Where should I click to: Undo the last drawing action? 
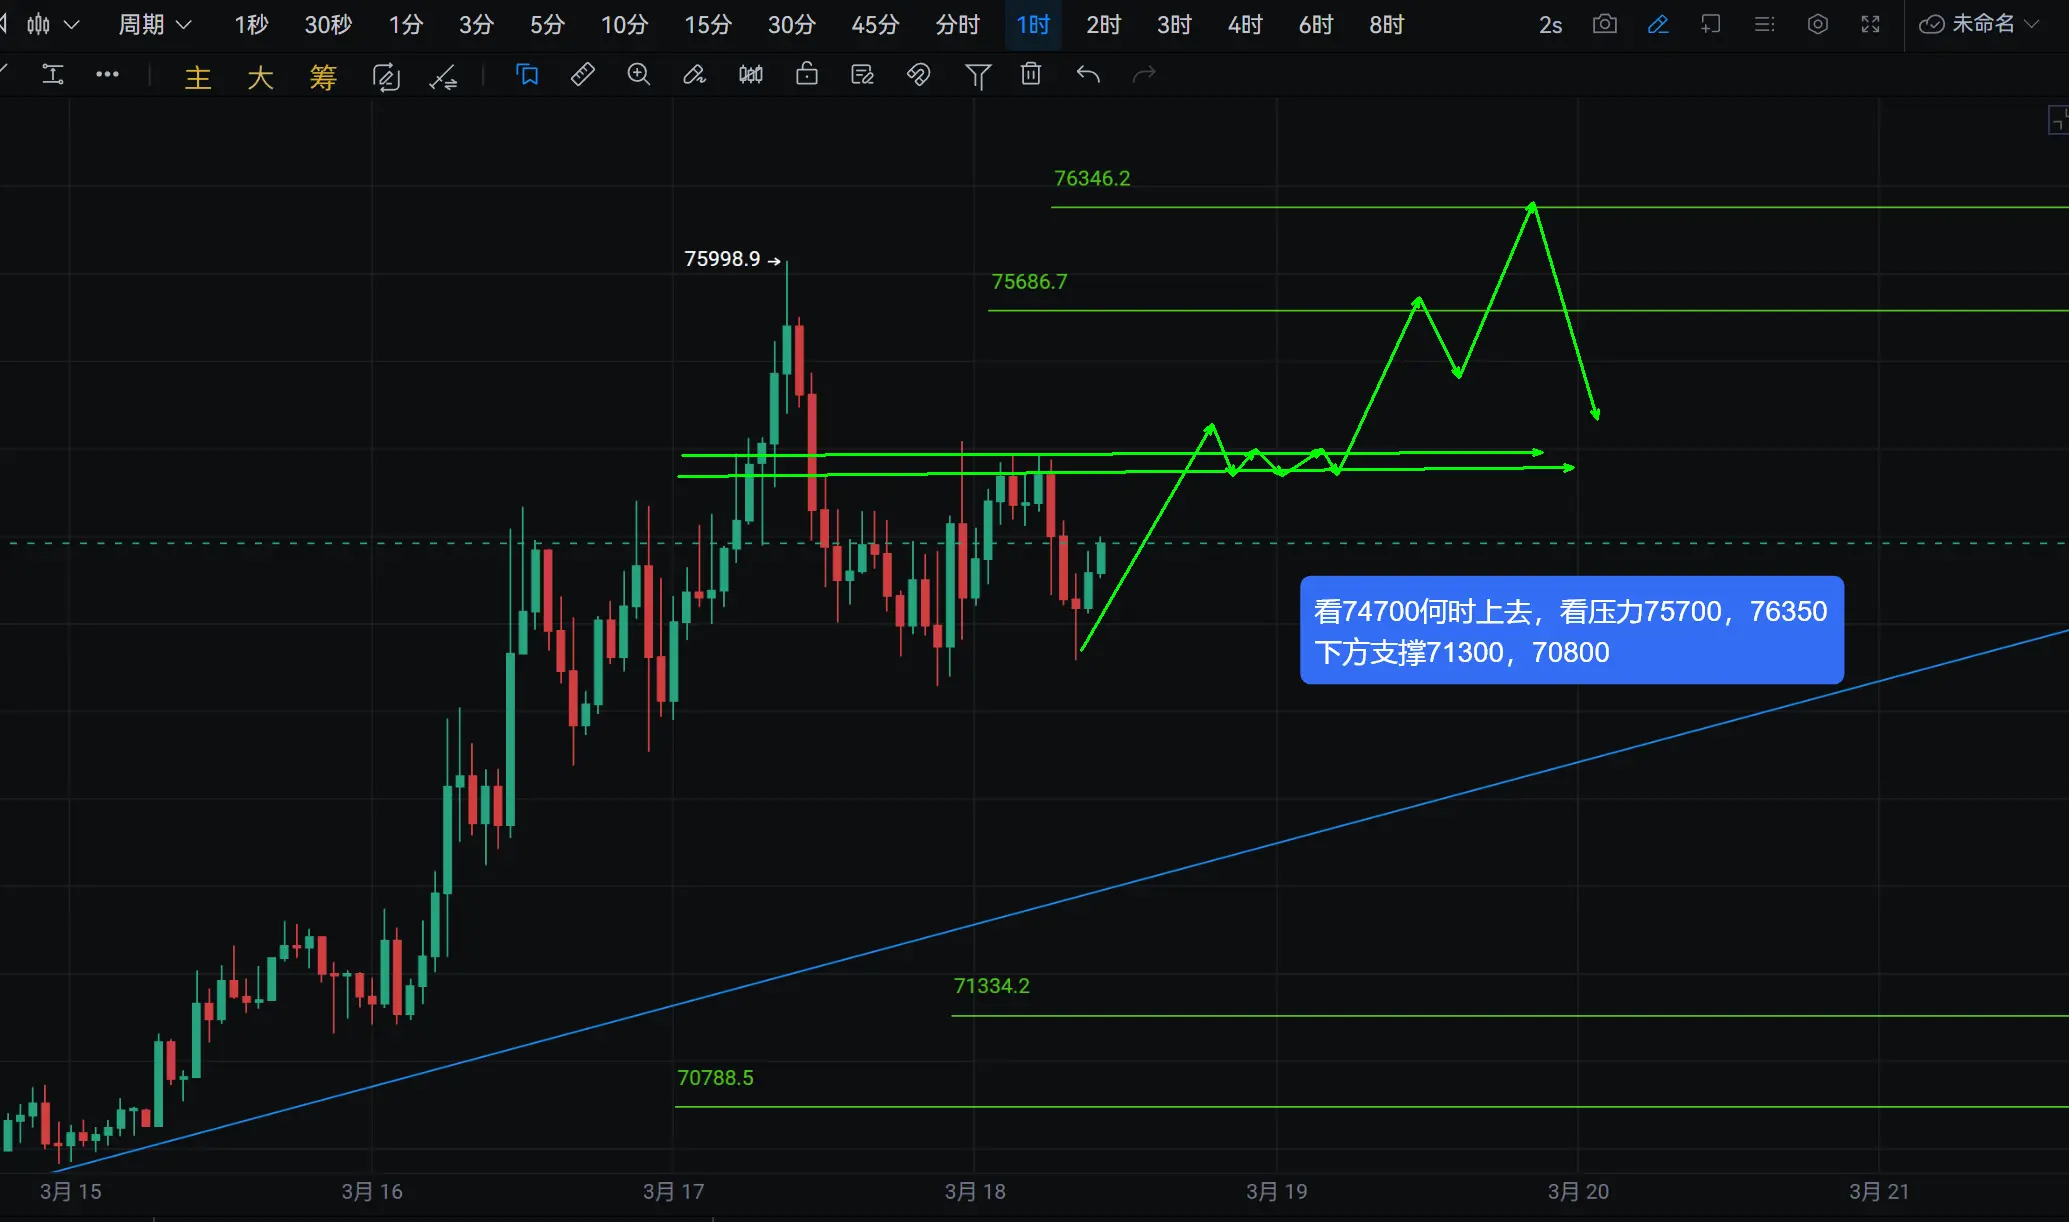(x=1088, y=75)
